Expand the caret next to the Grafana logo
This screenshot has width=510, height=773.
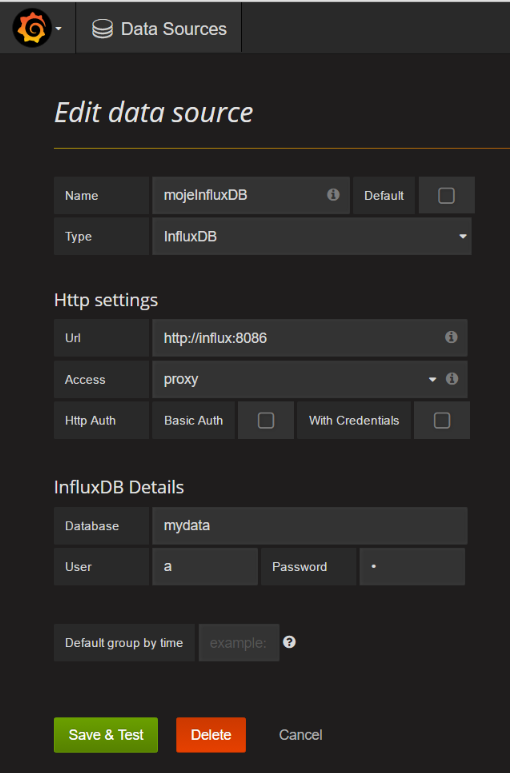point(59,29)
